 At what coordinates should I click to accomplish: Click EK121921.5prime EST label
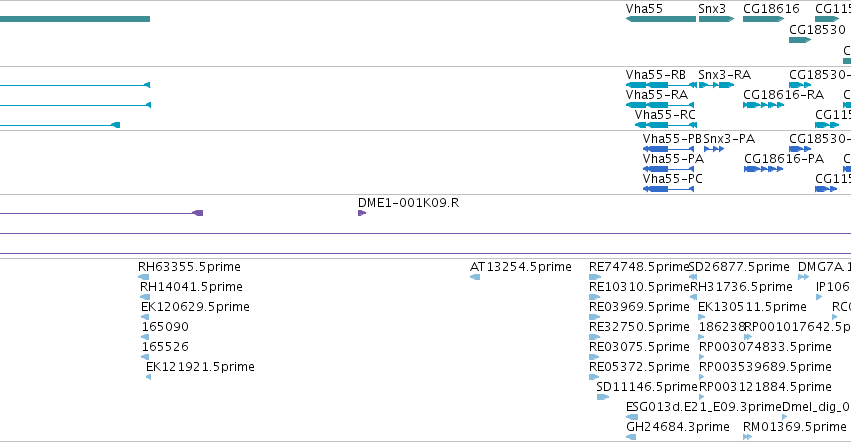[200, 367]
